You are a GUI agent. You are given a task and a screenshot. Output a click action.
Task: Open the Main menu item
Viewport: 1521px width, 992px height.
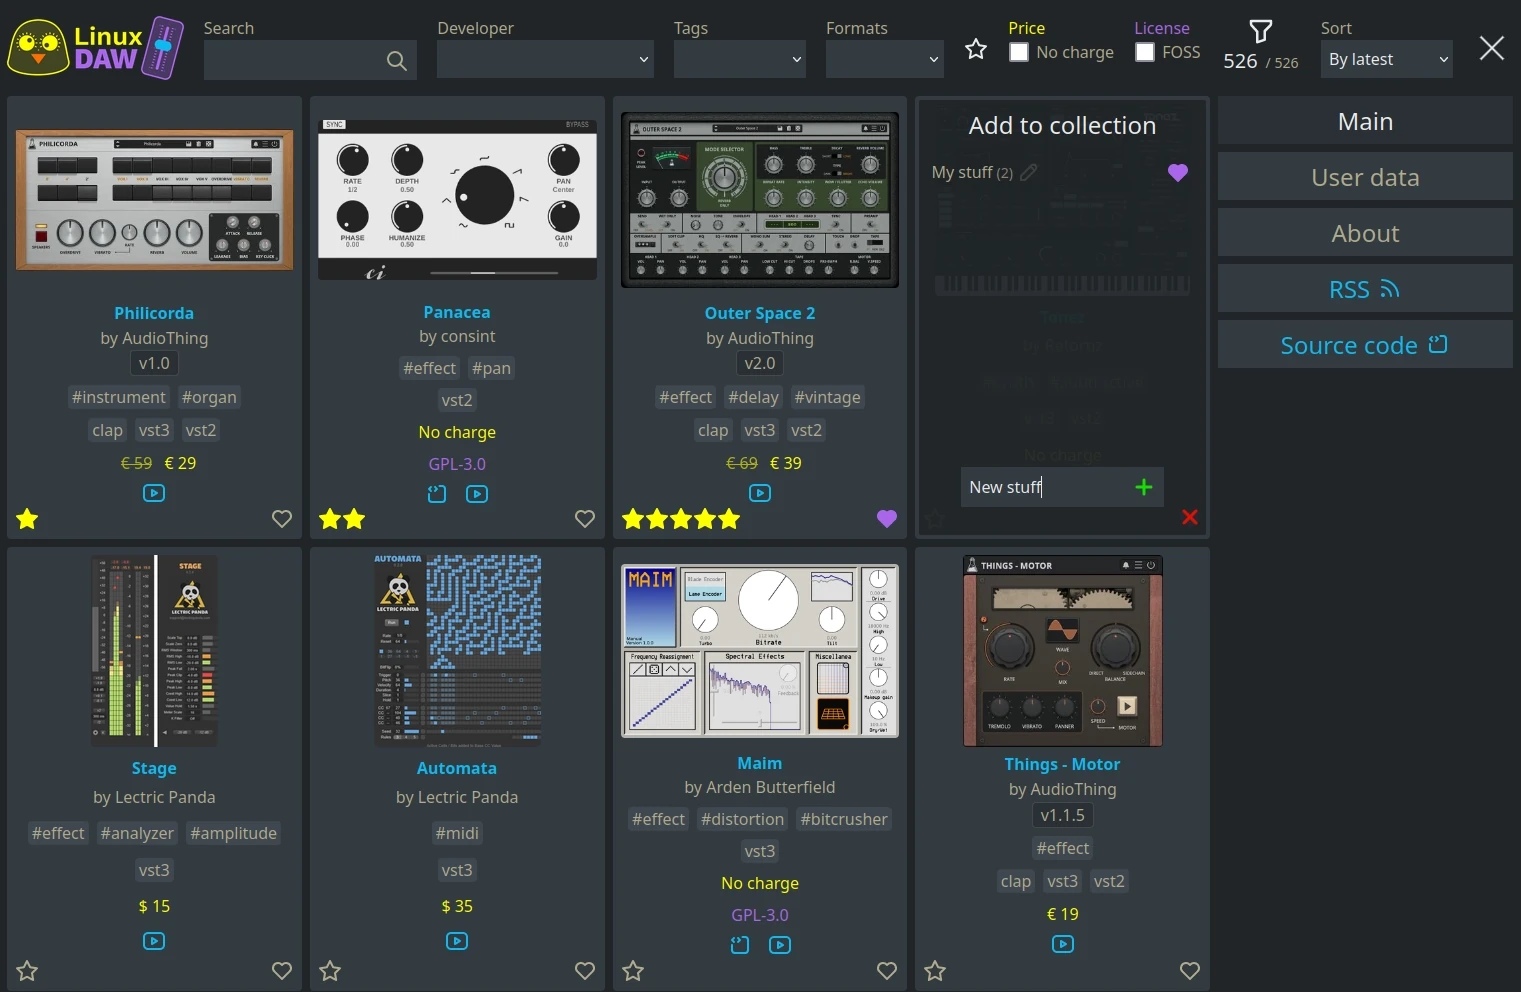click(x=1365, y=121)
